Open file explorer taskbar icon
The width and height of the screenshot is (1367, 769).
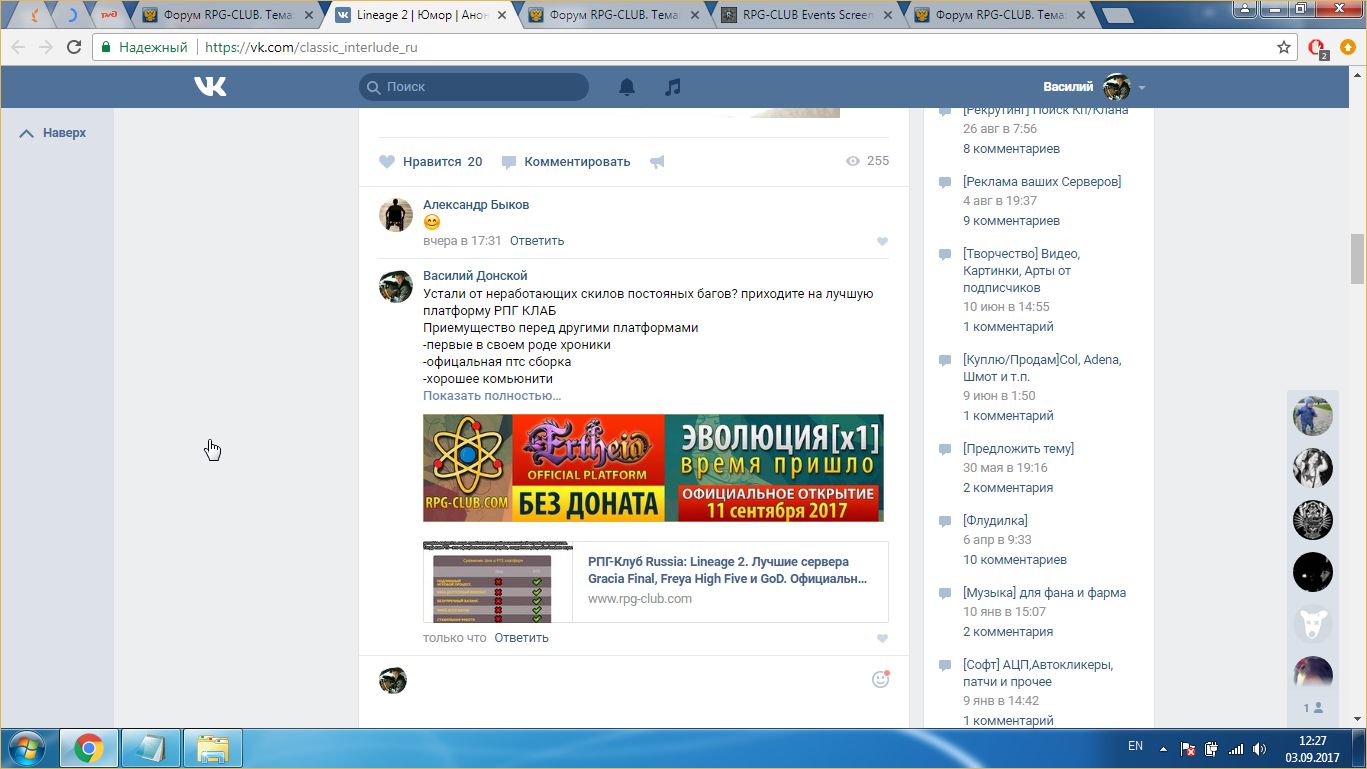click(x=212, y=748)
